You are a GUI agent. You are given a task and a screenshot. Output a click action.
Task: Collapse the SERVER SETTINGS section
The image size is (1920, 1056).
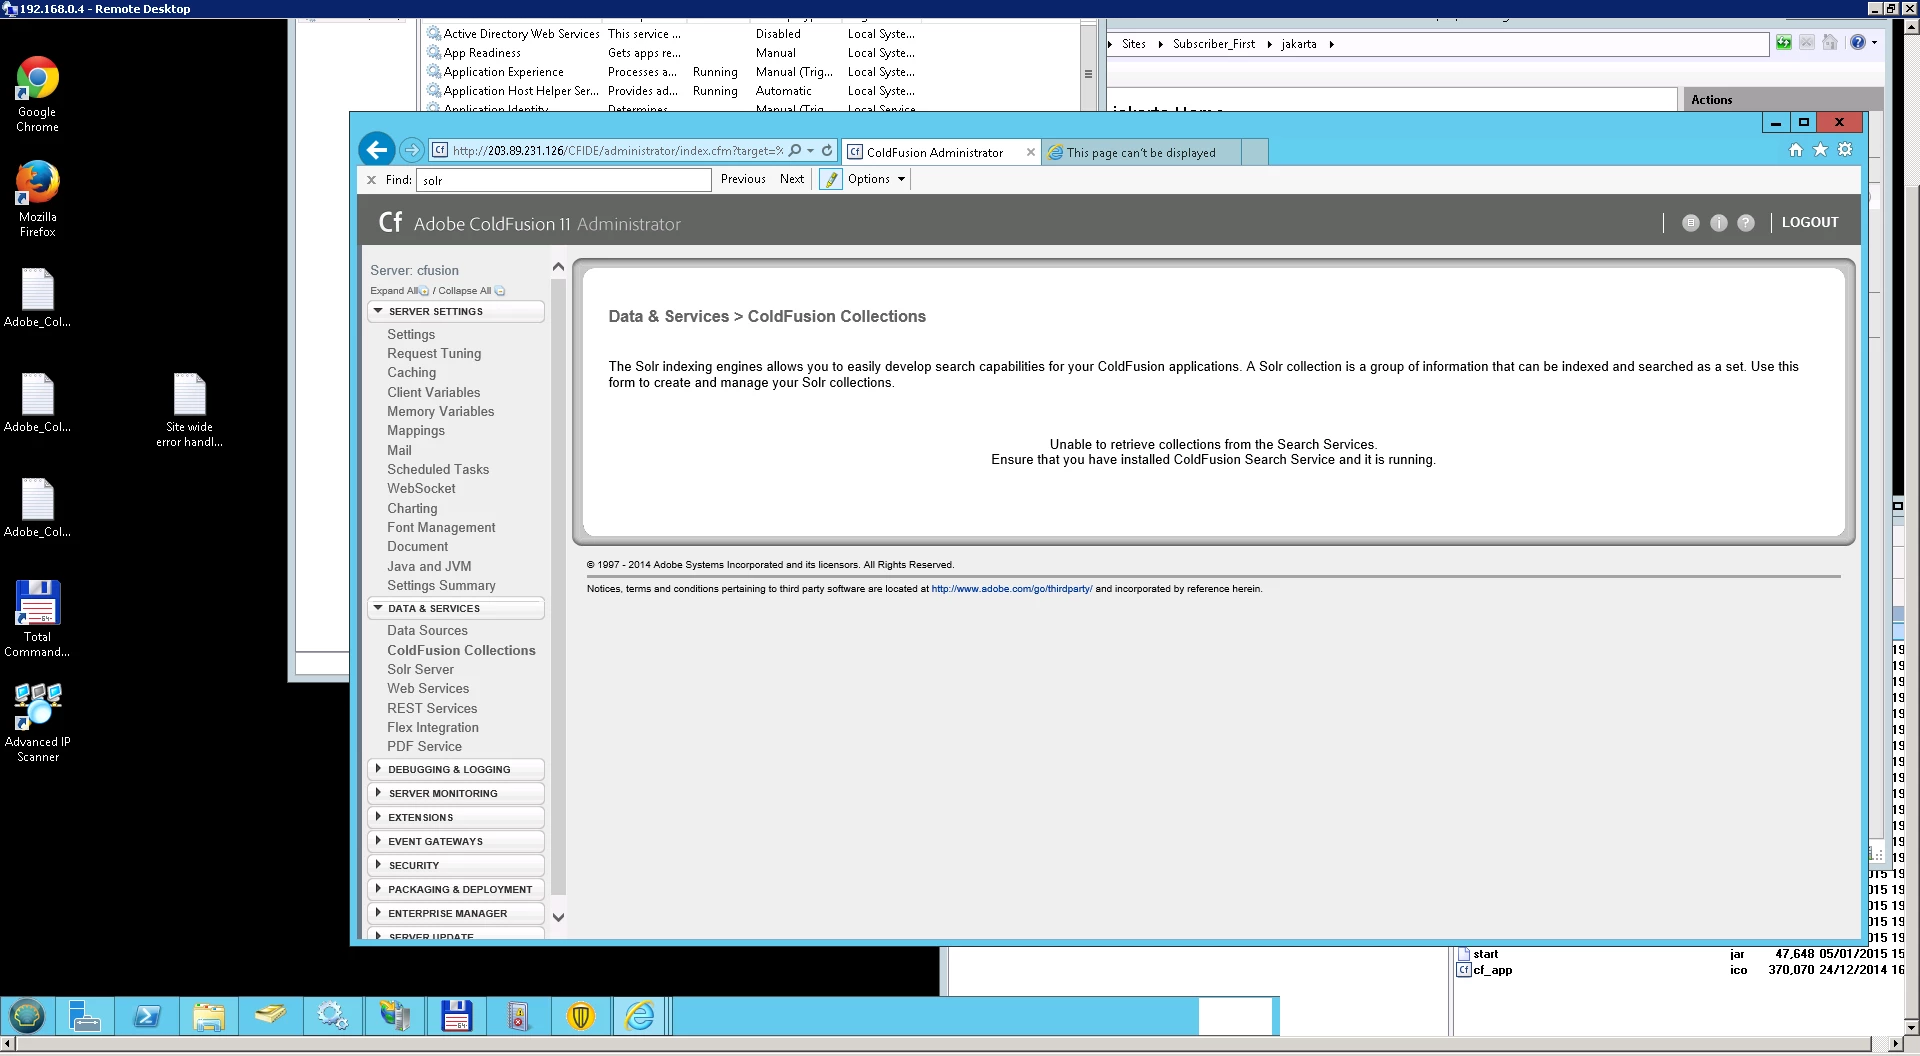tap(456, 311)
